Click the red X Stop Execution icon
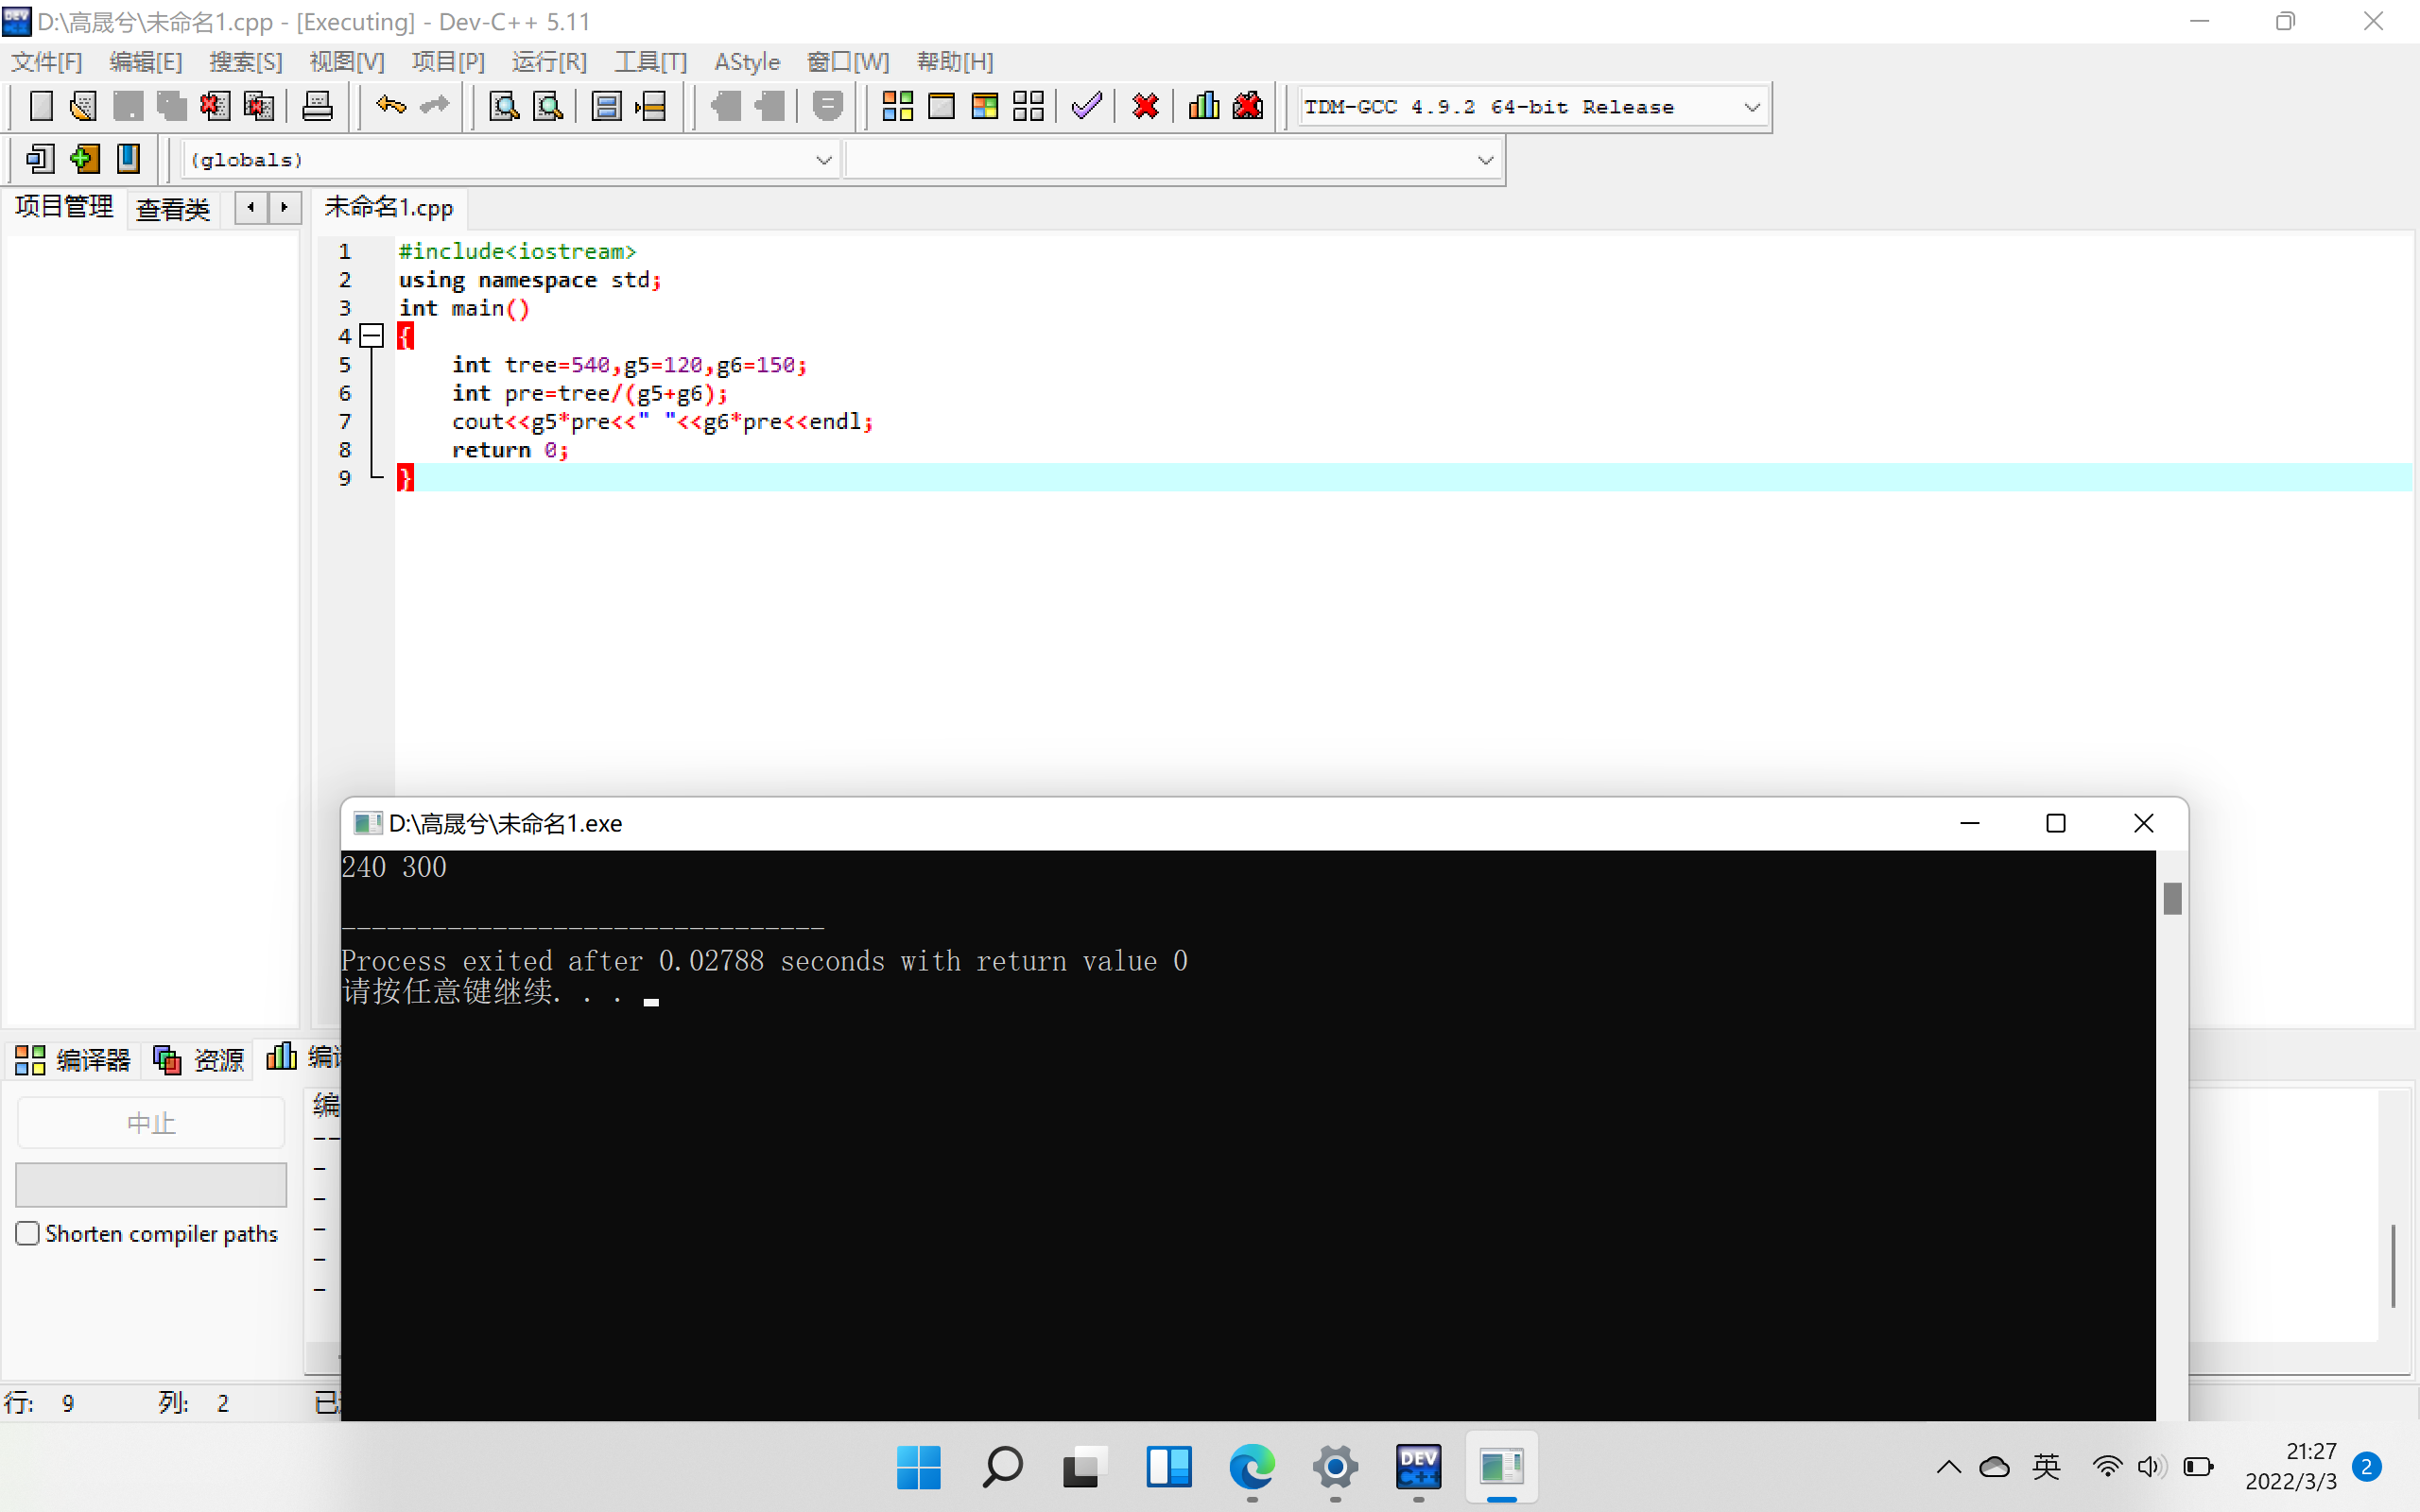This screenshot has width=2420, height=1512. (x=1145, y=106)
